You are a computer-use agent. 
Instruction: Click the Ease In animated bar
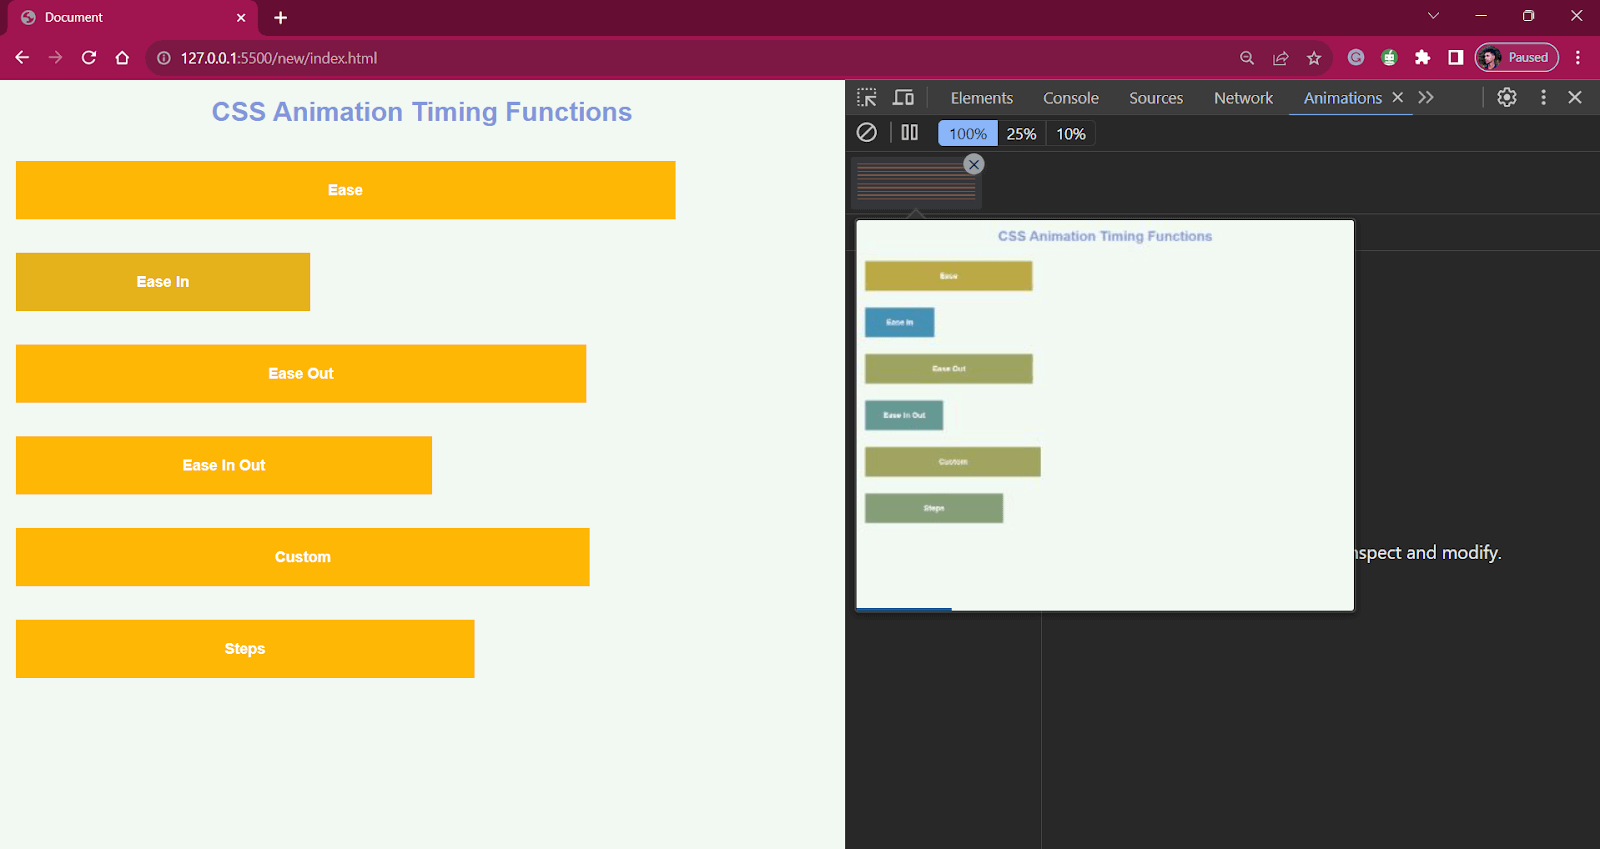163,282
